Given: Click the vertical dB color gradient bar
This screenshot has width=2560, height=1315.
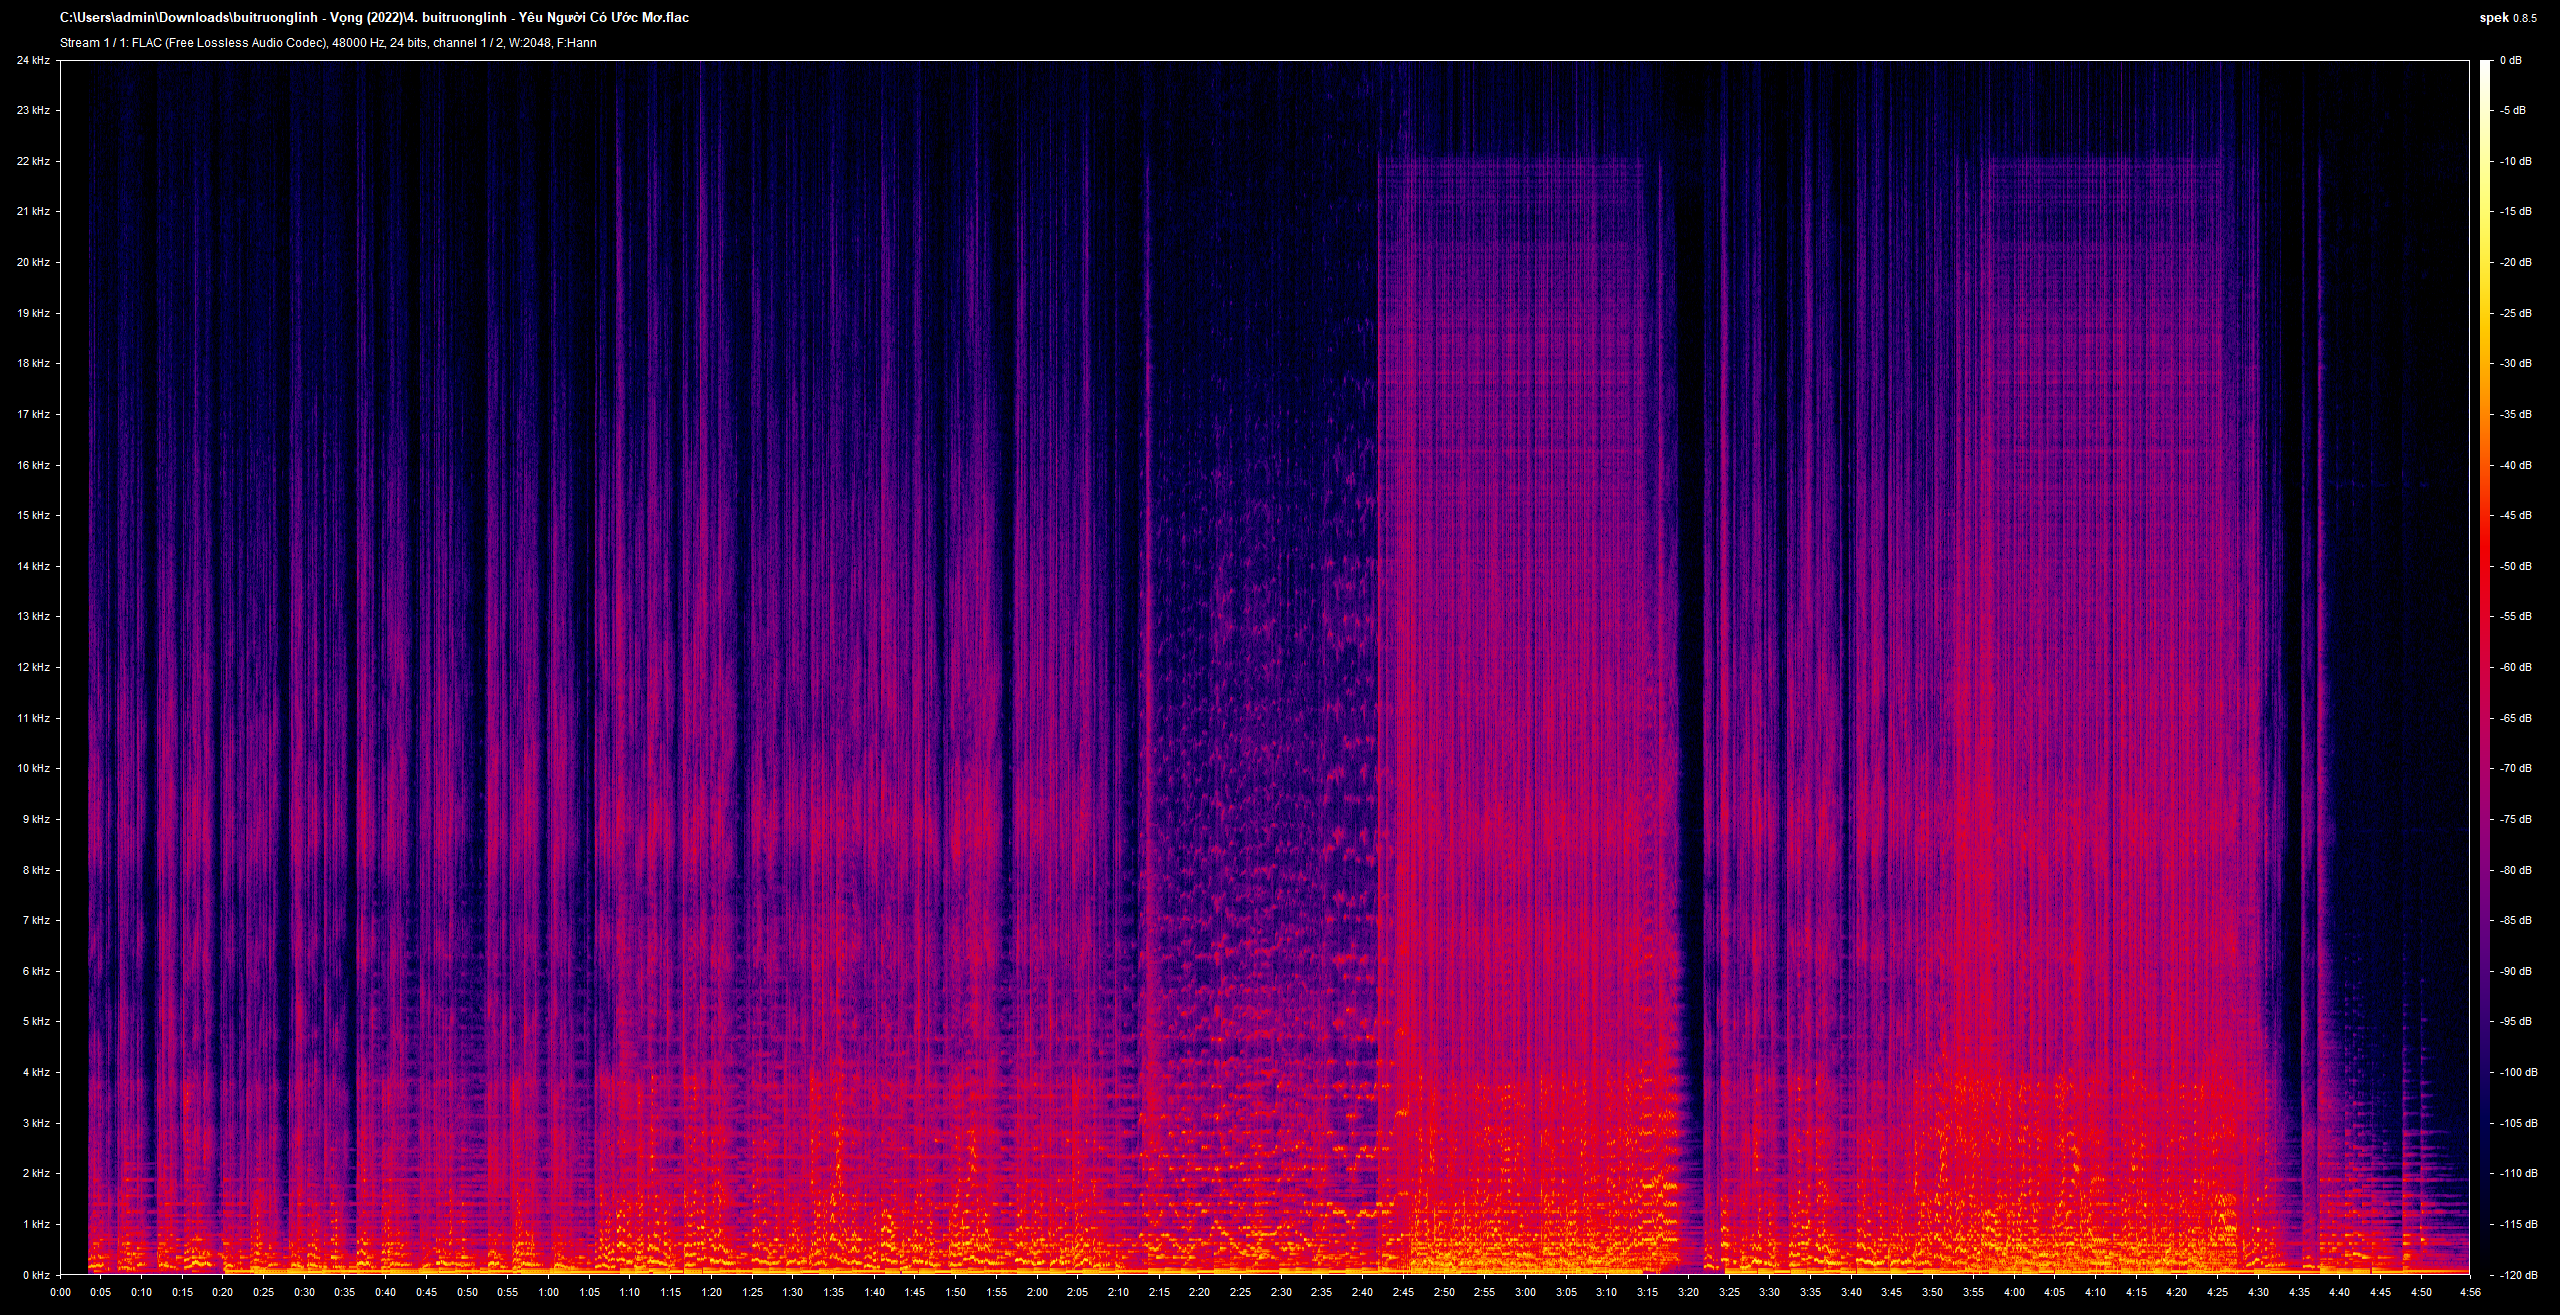Looking at the screenshot, I should tap(2485, 667).
